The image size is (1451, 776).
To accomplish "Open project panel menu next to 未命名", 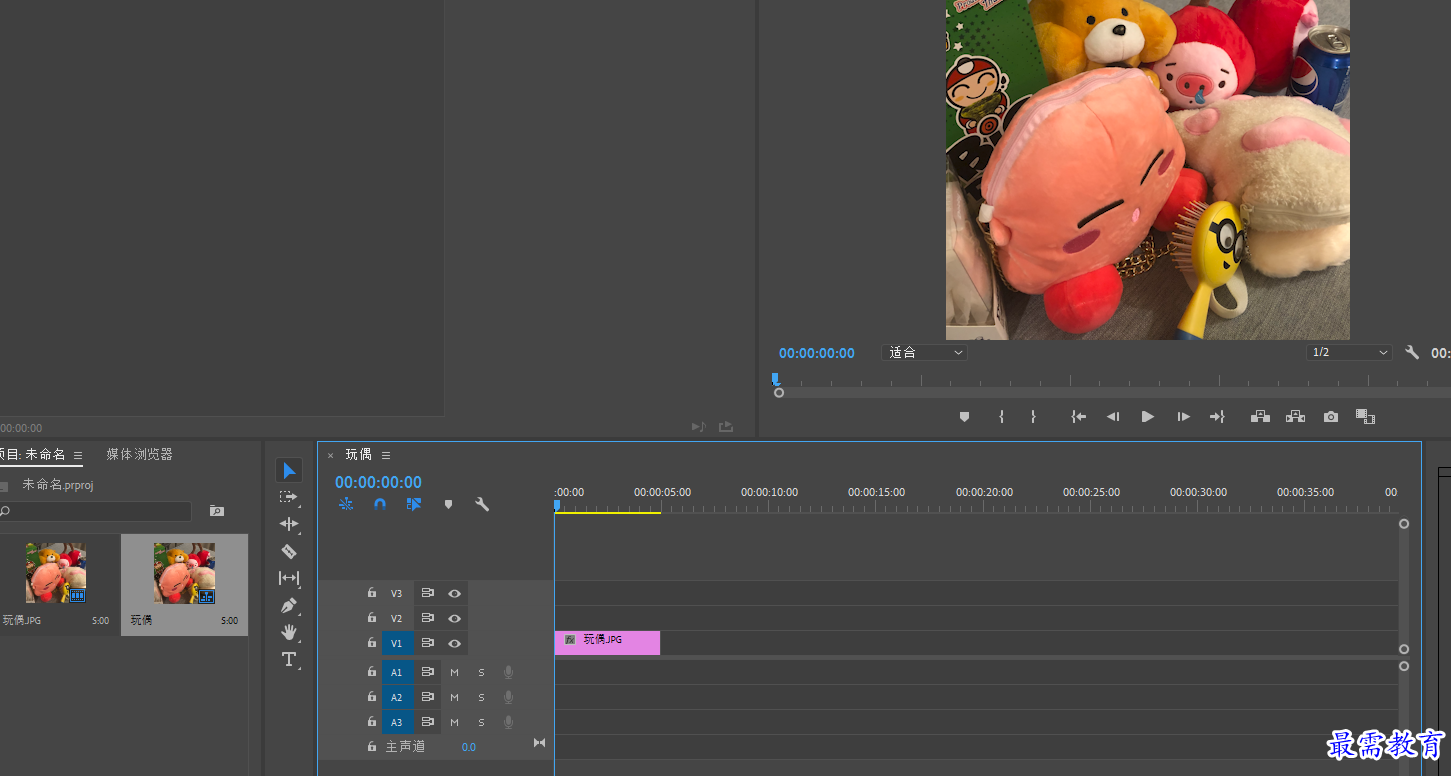I will coord(78,455).
